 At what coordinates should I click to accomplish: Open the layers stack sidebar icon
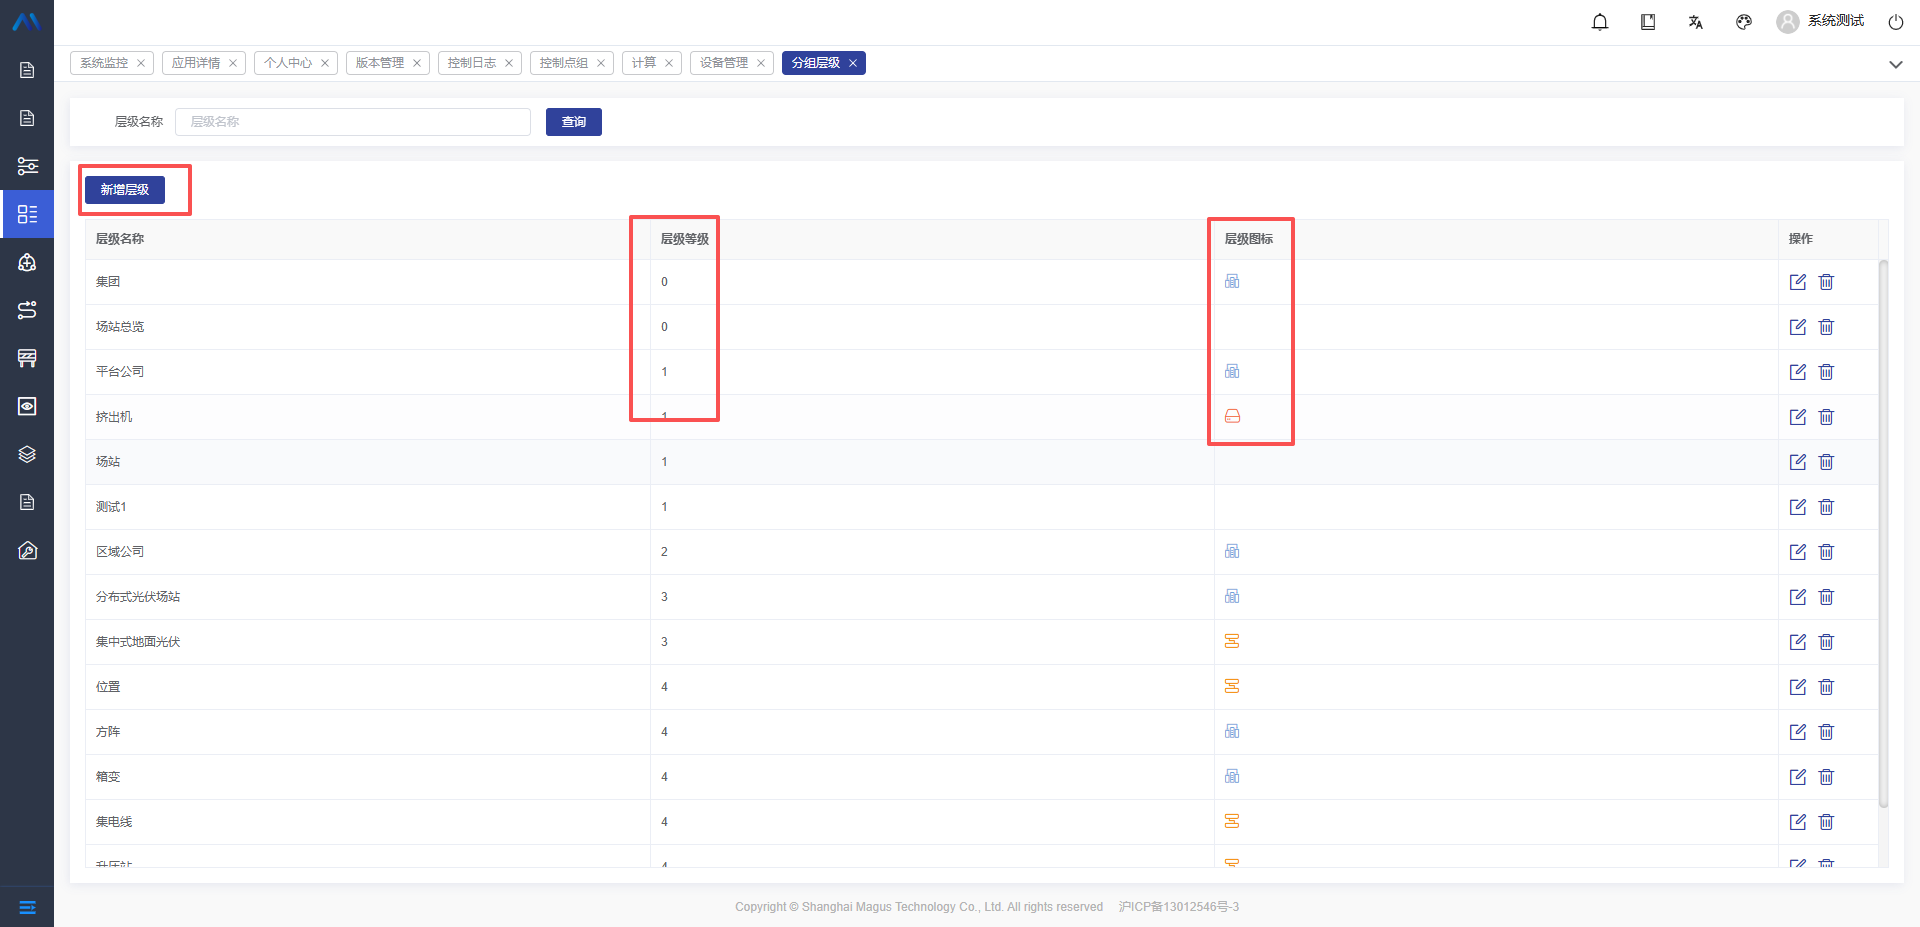[27, 454]
